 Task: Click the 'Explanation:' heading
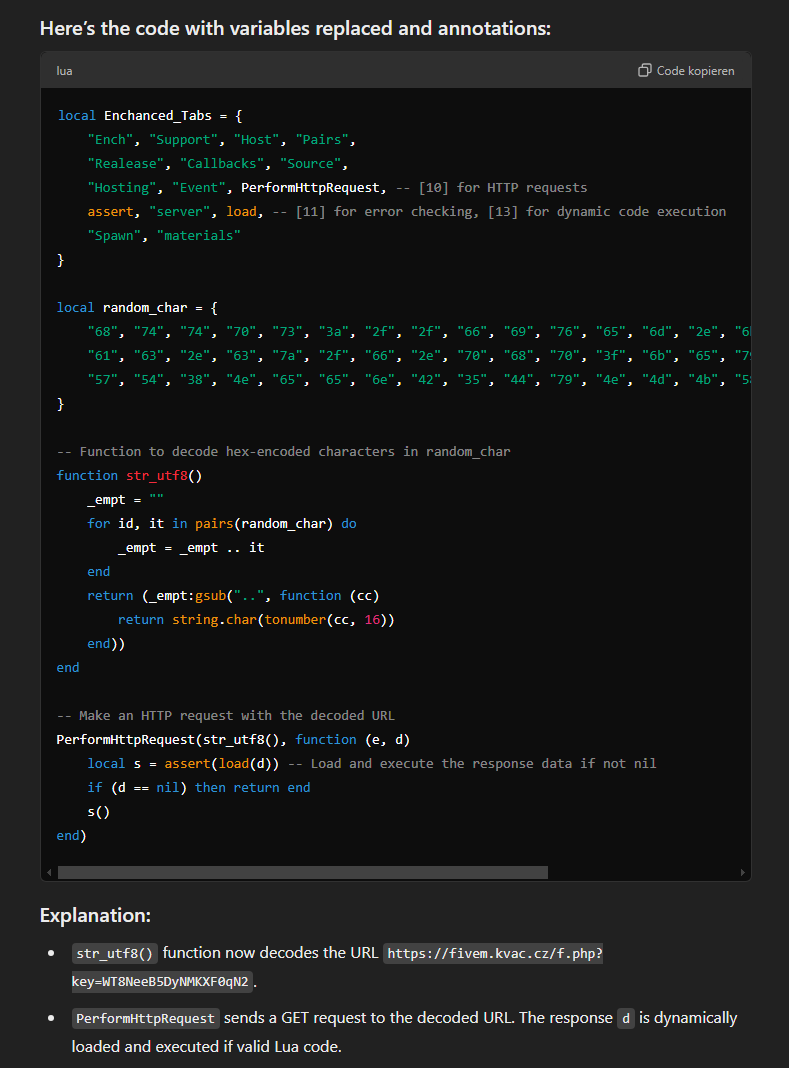click(95, 915)
